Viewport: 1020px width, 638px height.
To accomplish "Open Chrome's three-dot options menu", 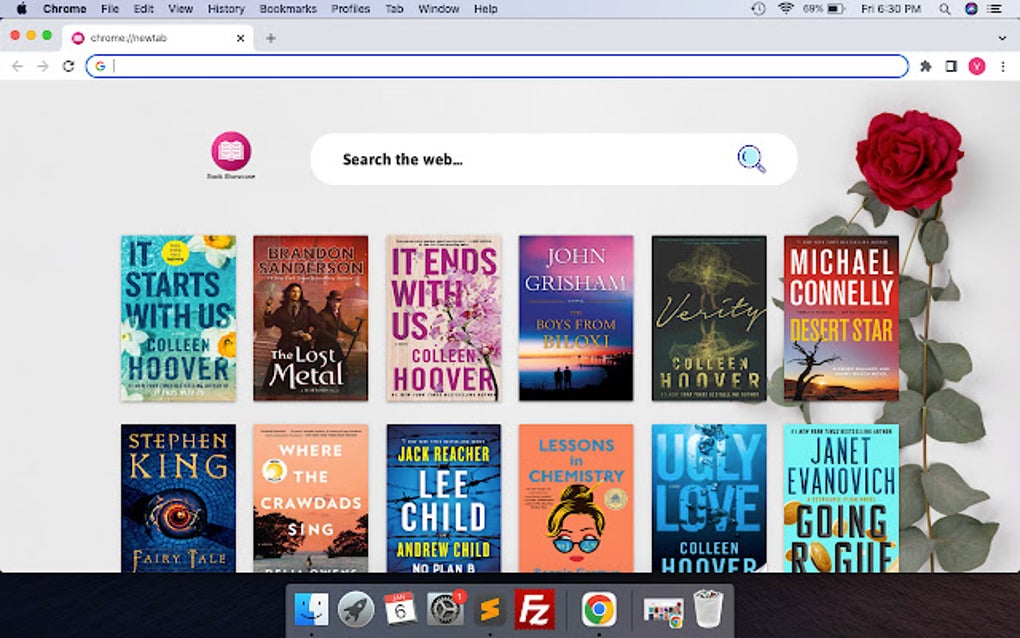I will [x=1003, y=66].
